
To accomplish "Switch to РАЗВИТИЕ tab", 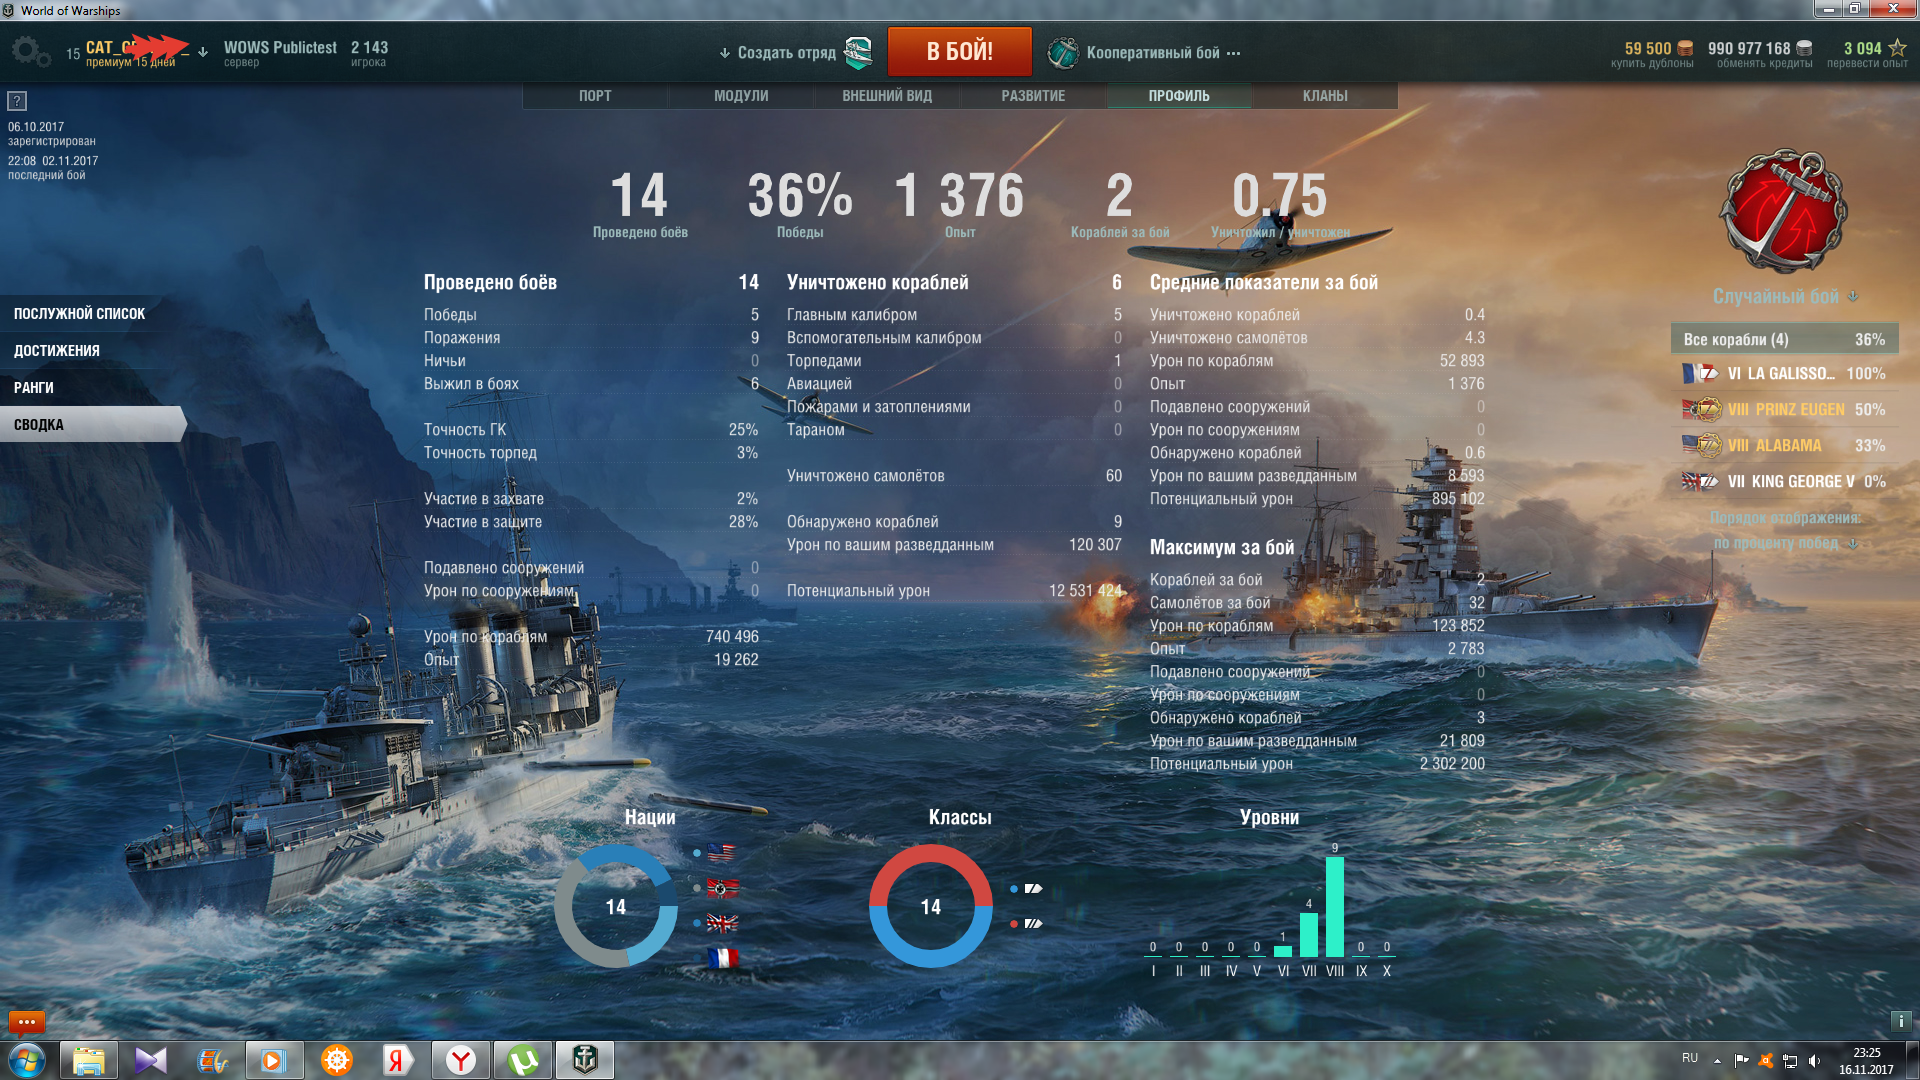I will pos(1033,96).
